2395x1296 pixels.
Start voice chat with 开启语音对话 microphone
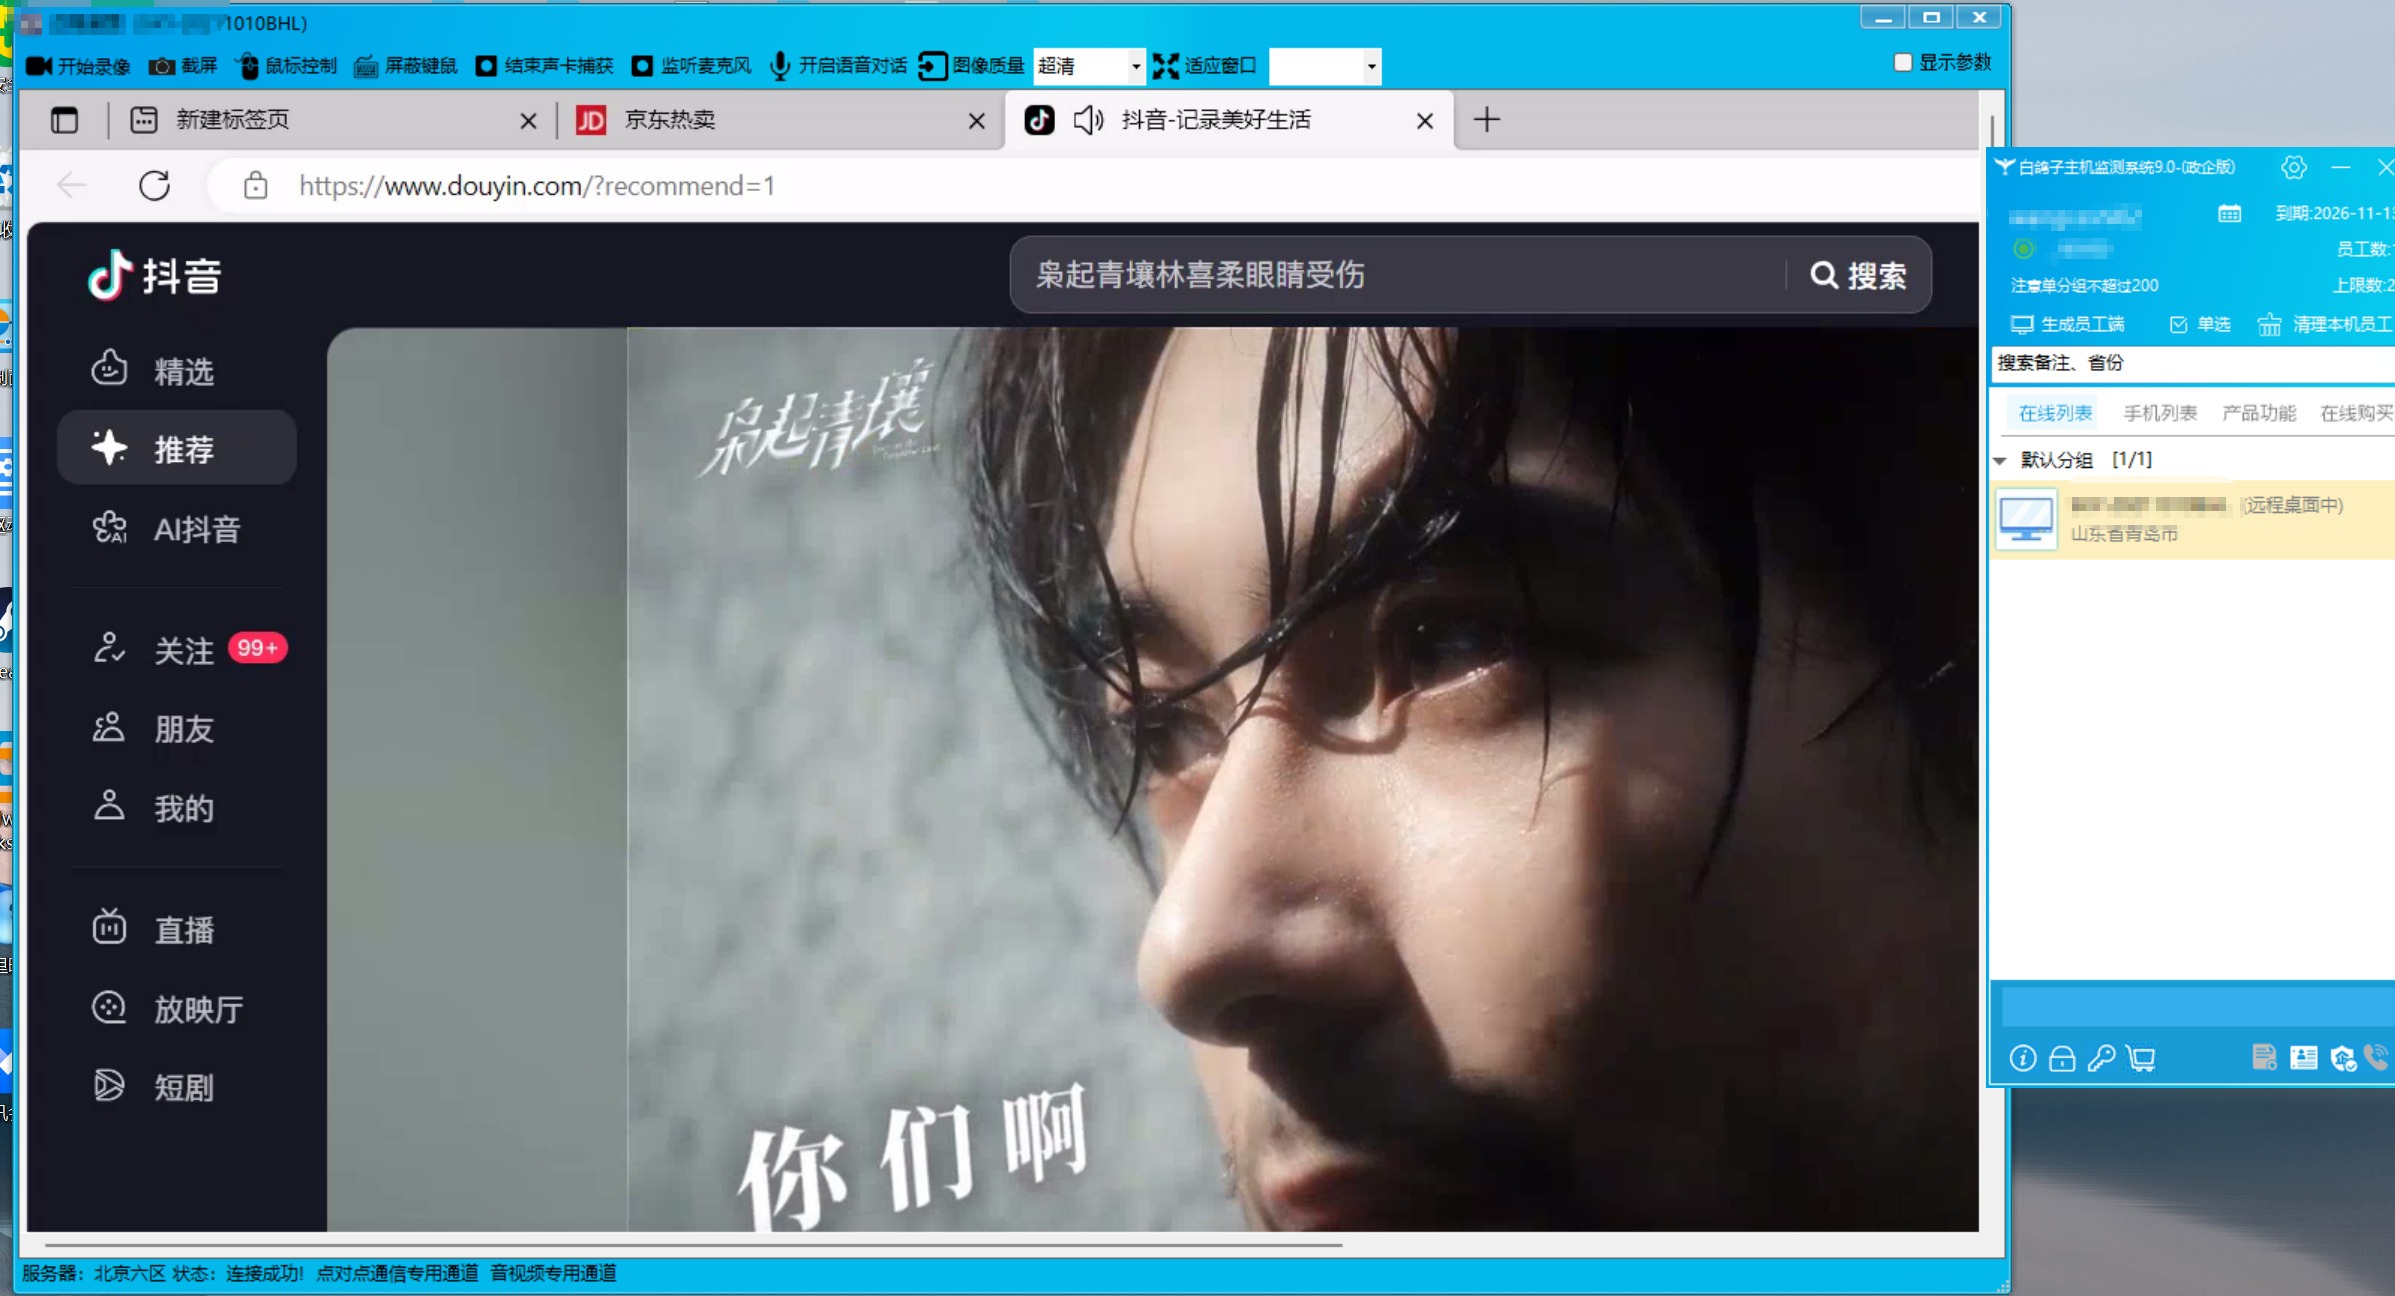[x=780, y=66]
